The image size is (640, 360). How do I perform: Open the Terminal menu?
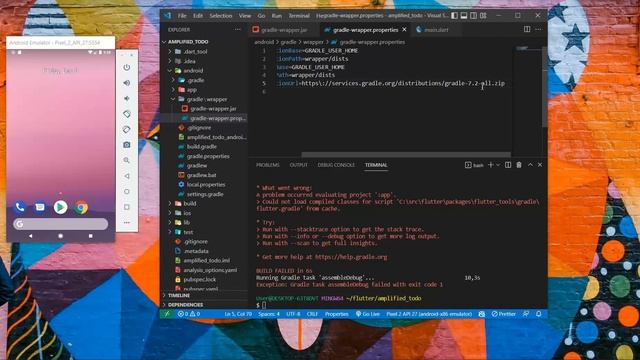coord(299,16)
